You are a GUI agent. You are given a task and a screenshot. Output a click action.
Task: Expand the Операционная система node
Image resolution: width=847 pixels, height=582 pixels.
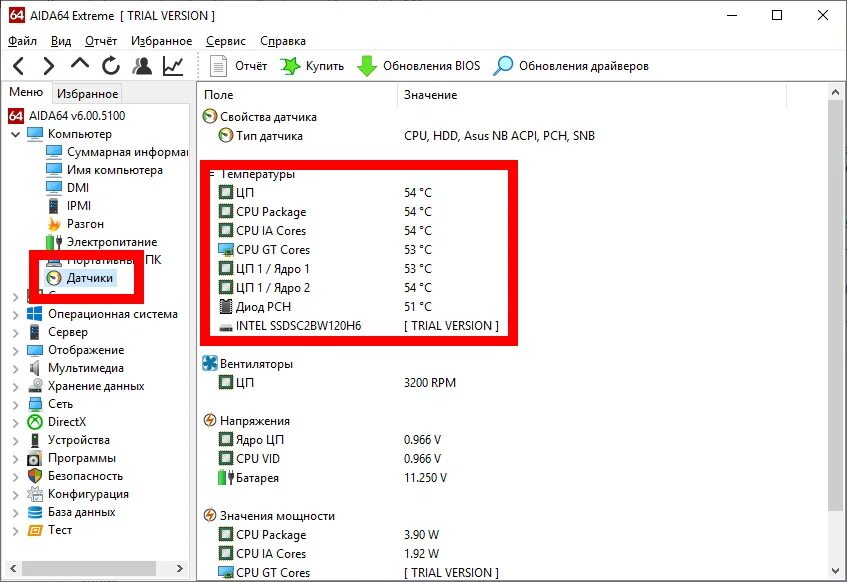(15, 315)
